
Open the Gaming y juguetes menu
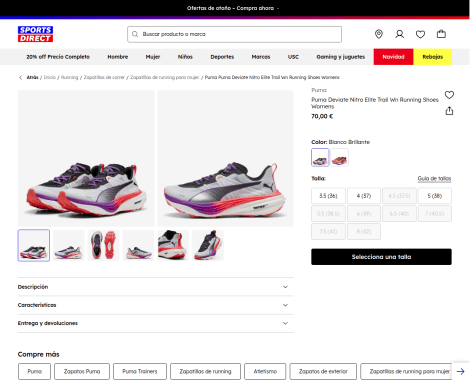pyautogui.click(x=341, y=57)
